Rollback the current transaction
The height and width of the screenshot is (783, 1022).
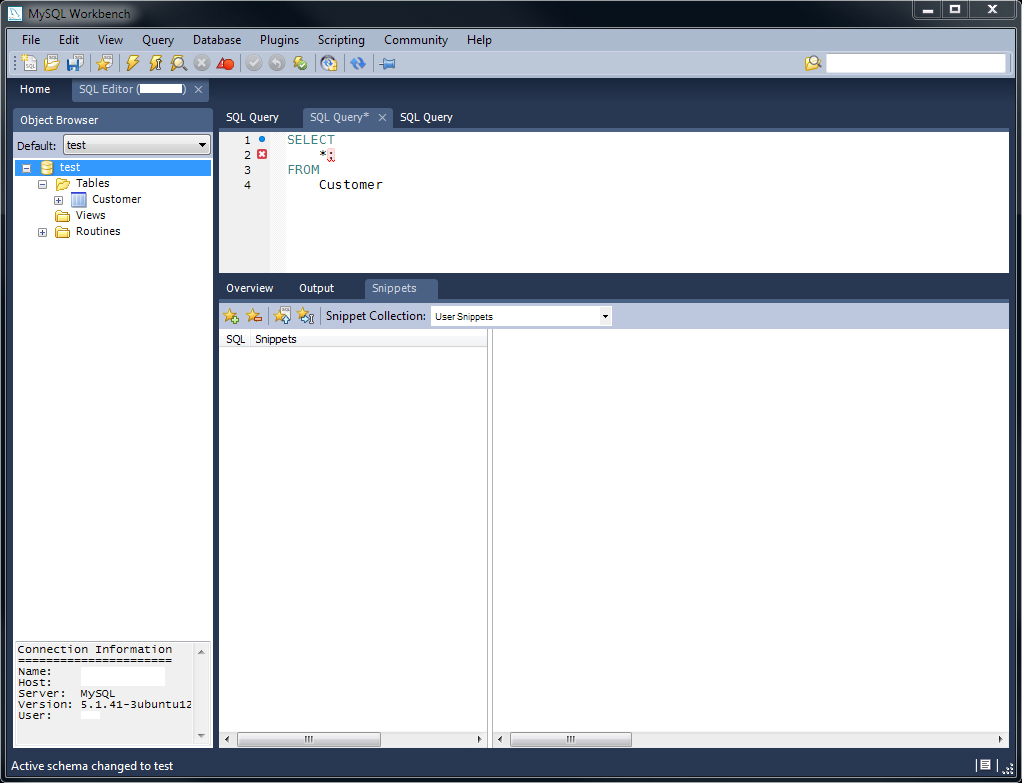277,63
